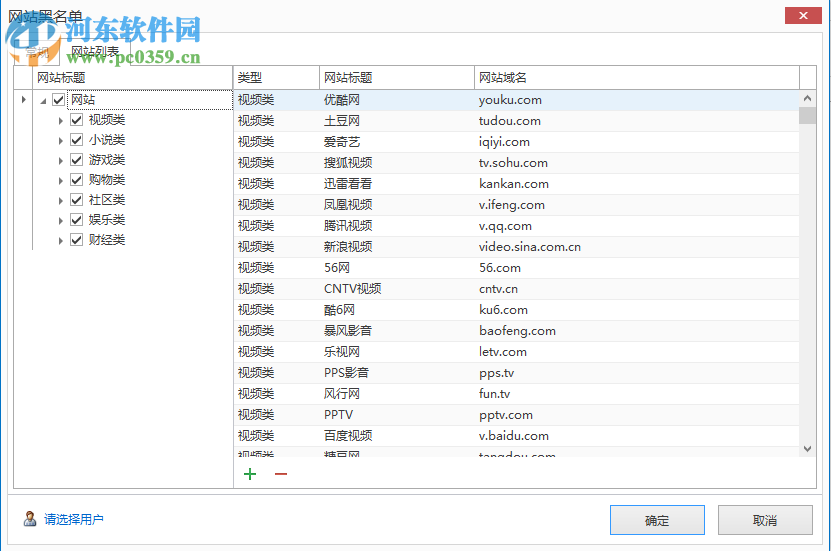Toggle the 网站 root checkbox
Viewport: 831px width, 551px height.
(x=59, y=100)
